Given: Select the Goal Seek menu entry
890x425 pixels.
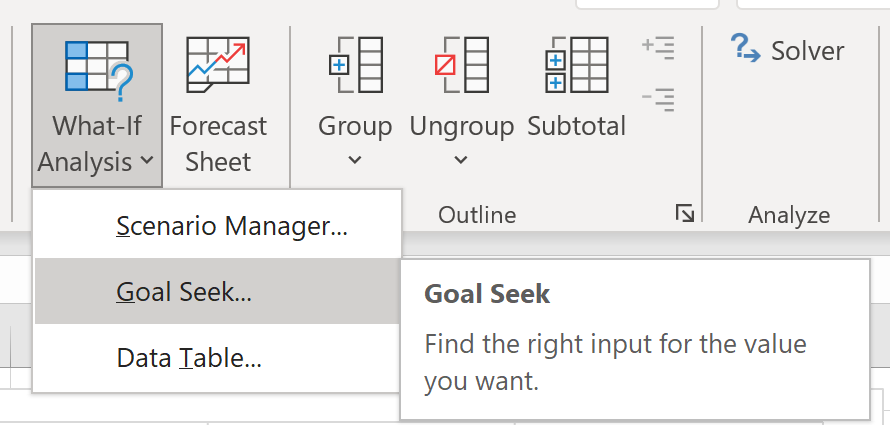Looking at the screenshot, I should pos(218,292).
